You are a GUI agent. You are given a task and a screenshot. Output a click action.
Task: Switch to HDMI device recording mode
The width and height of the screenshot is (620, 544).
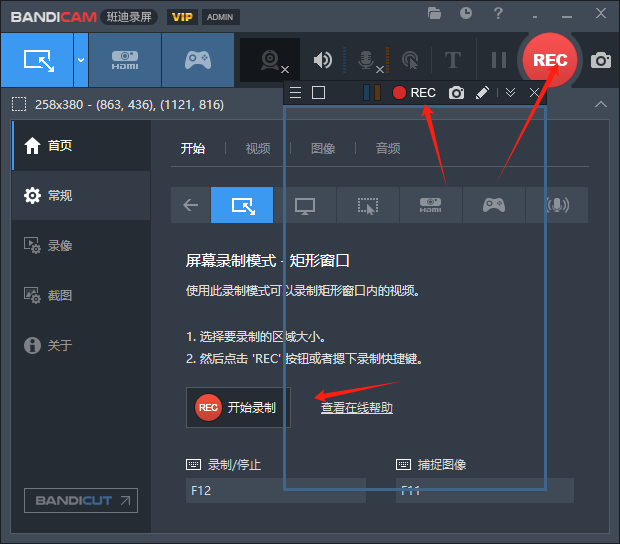pyautogui.click(x=125, y=60)
